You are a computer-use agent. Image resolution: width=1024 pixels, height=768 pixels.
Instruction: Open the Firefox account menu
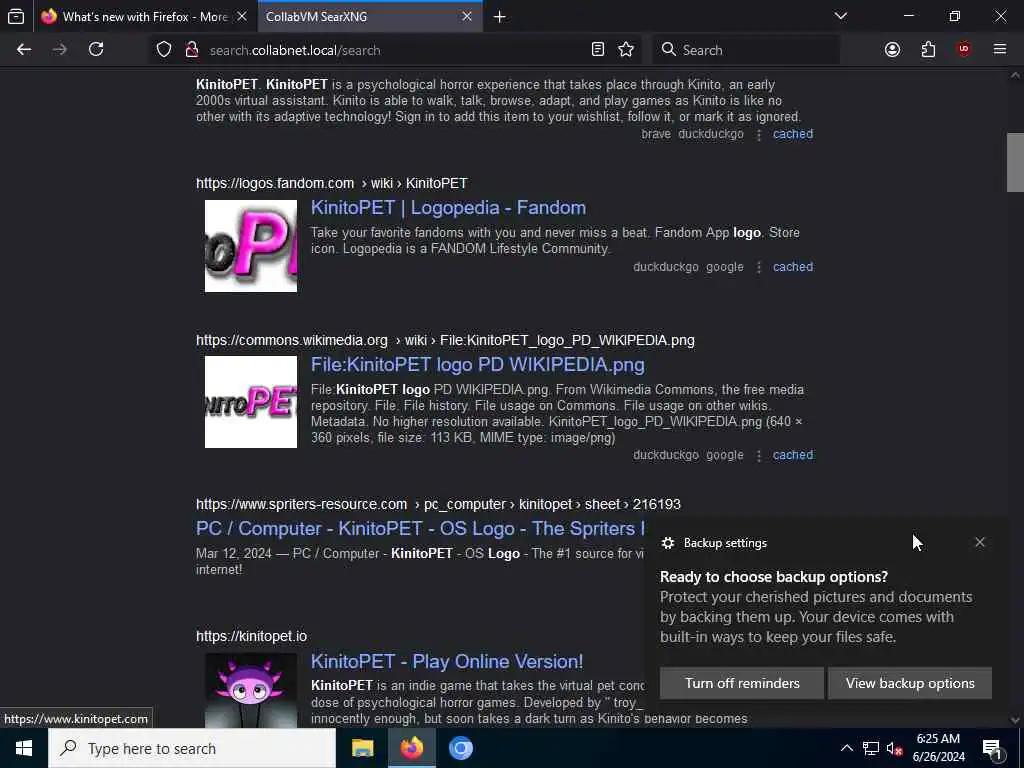pyautogui.click(x=892, y=50)
